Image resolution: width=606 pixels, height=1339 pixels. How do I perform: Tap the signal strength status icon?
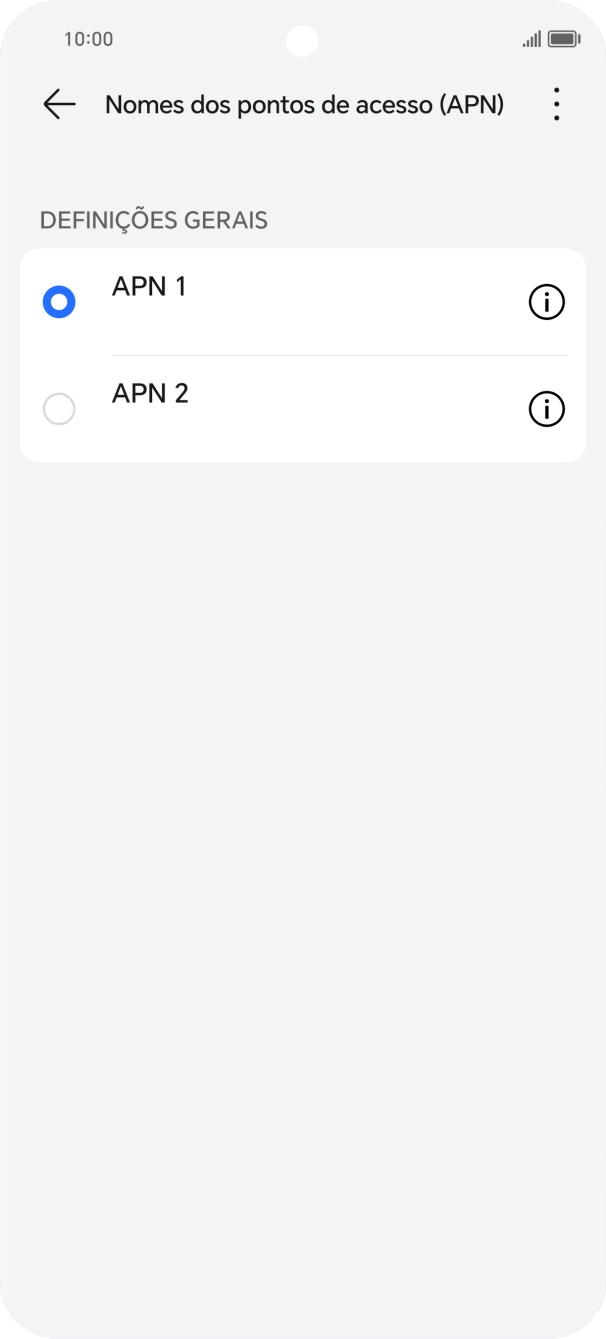tap(531, 39)
